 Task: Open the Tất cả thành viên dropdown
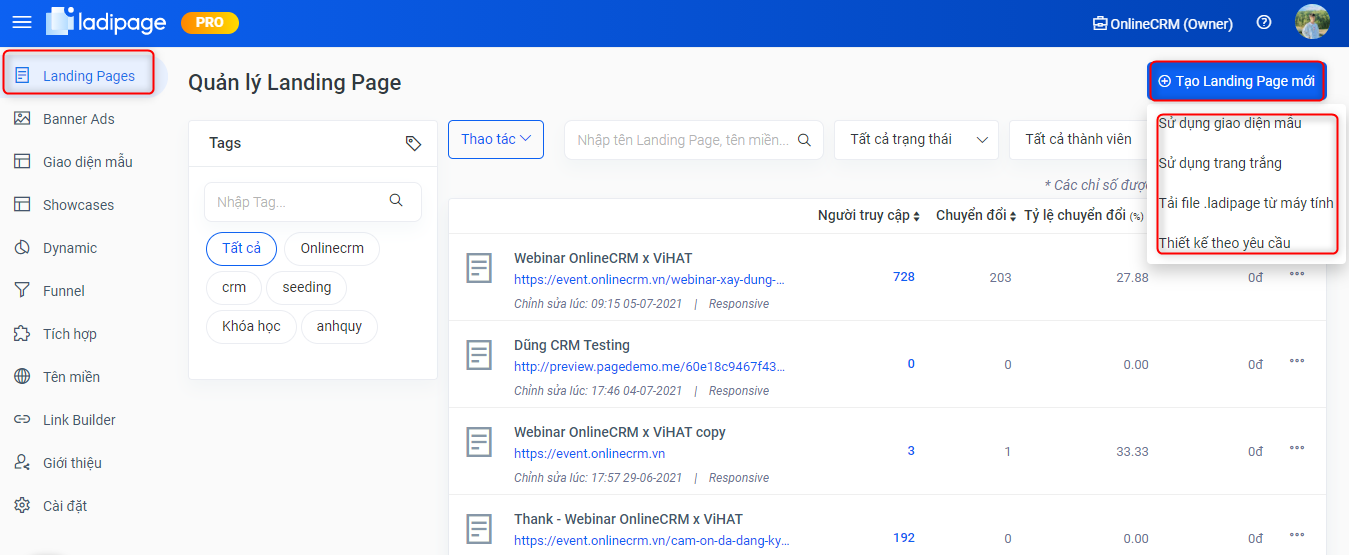click(x=1078, y=140)
